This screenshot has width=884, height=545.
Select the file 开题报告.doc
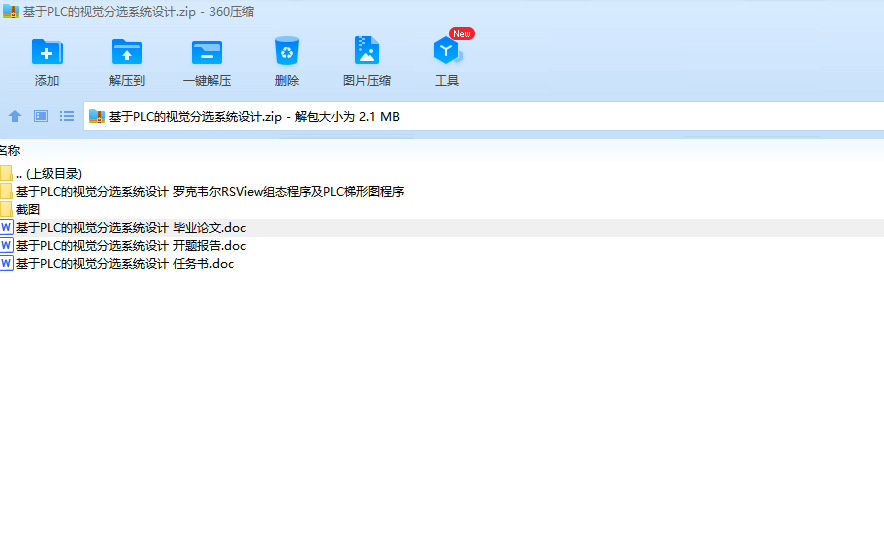pyautogui.click(x=442, y=246)
